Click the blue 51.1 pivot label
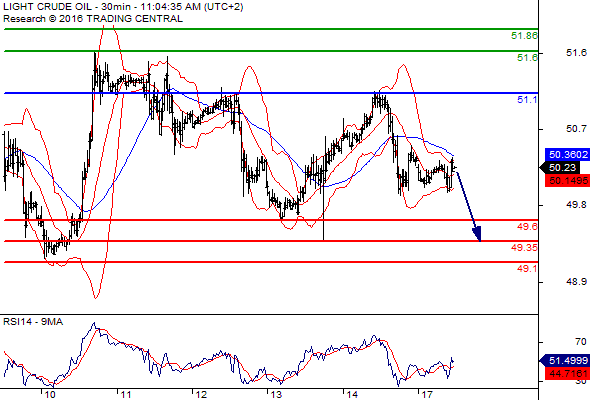 [527, 100]
